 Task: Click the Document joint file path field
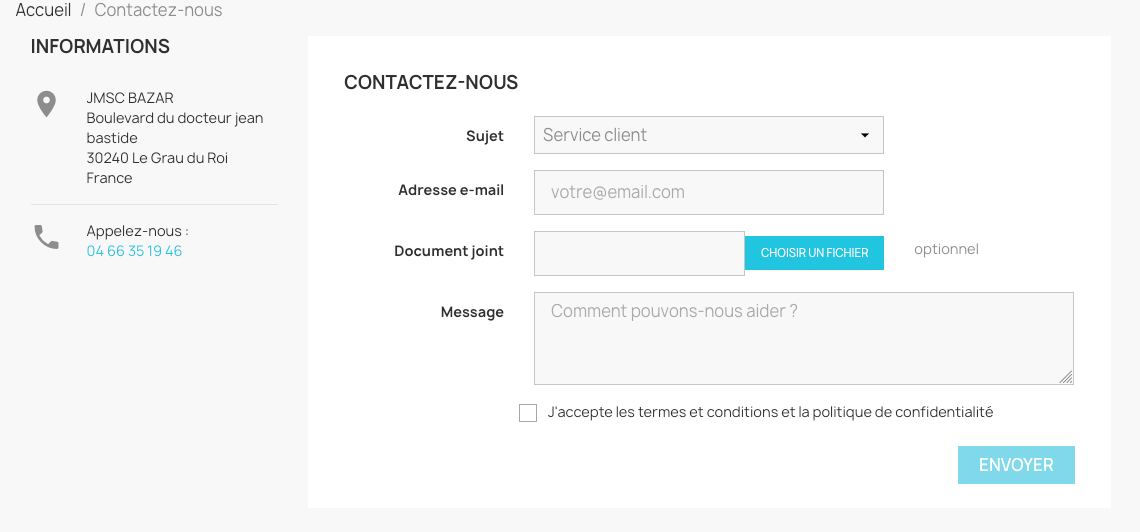tap(639, 253)
